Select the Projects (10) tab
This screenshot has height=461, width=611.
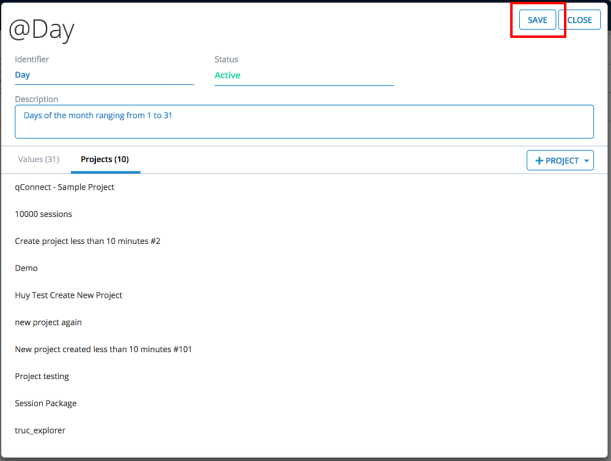[104, 159]
